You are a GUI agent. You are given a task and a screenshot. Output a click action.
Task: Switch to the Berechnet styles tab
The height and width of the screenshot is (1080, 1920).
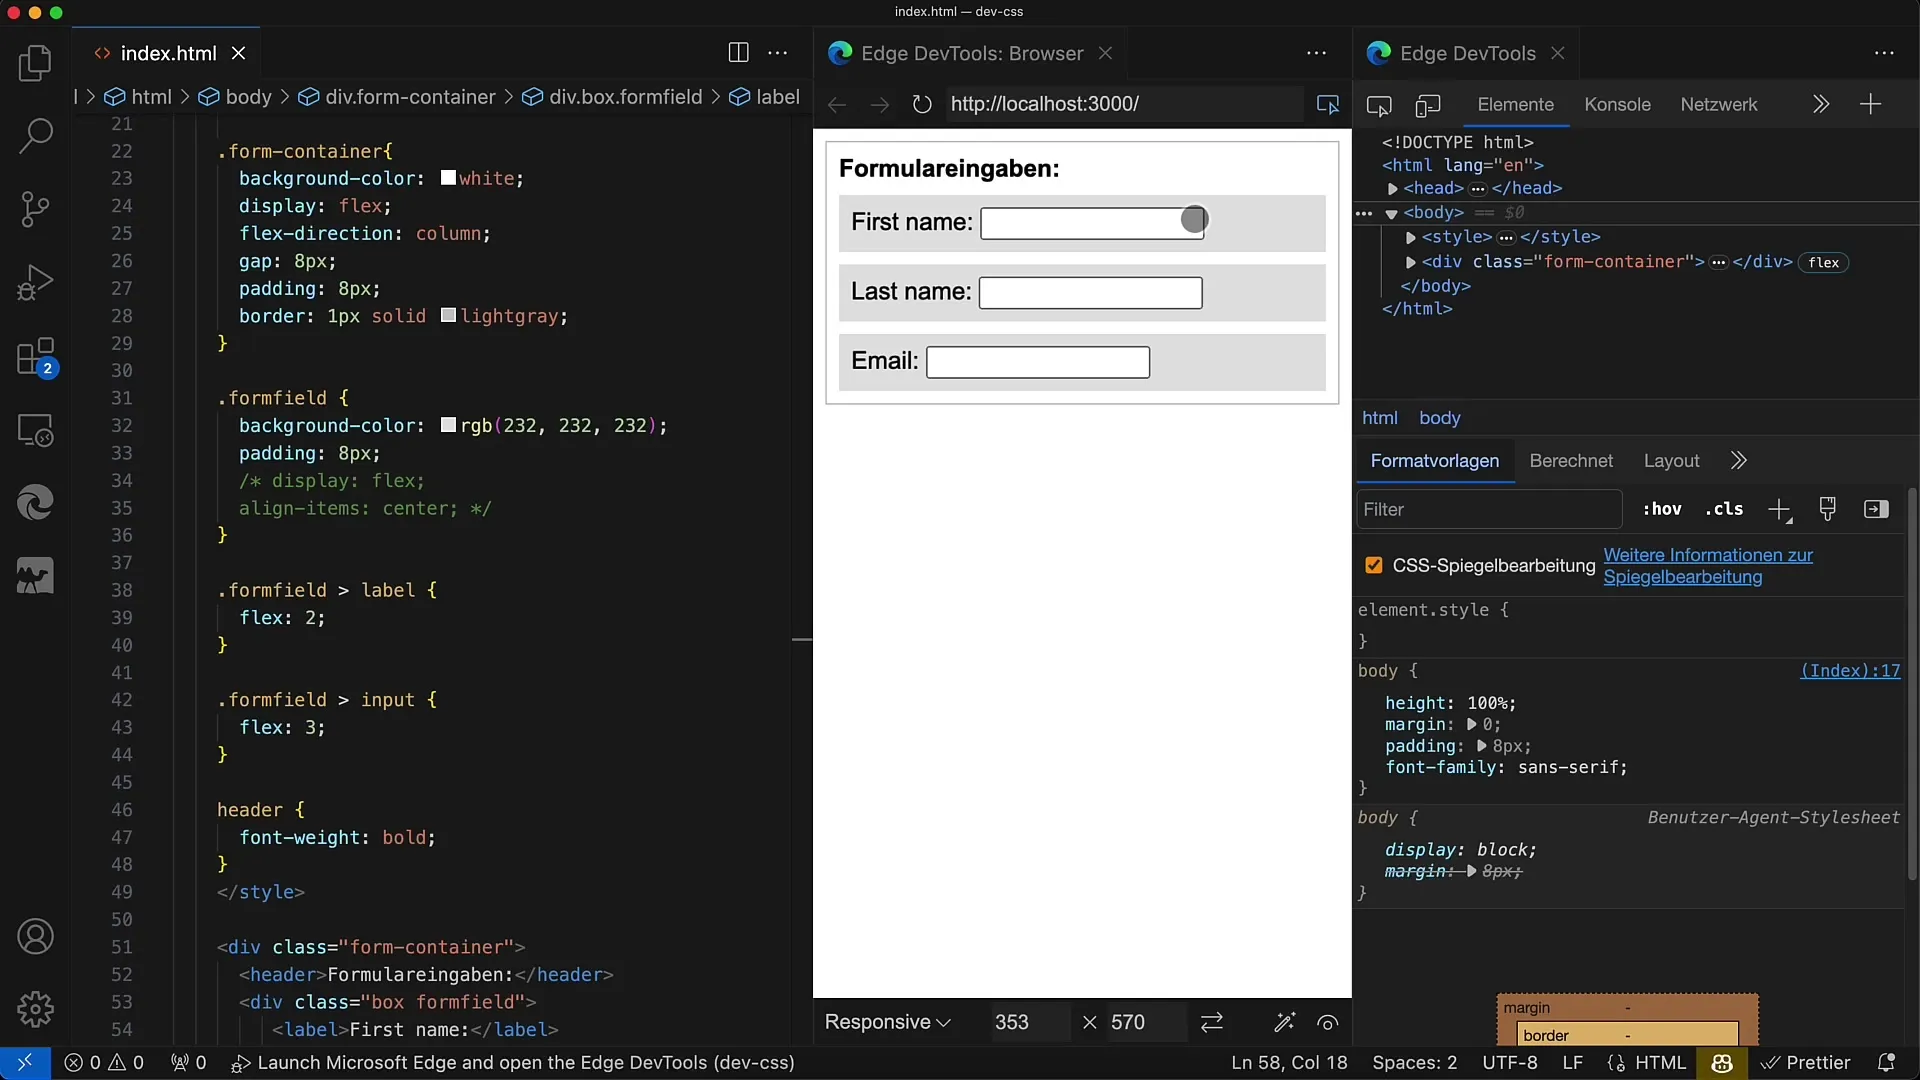coord(1571,461)
